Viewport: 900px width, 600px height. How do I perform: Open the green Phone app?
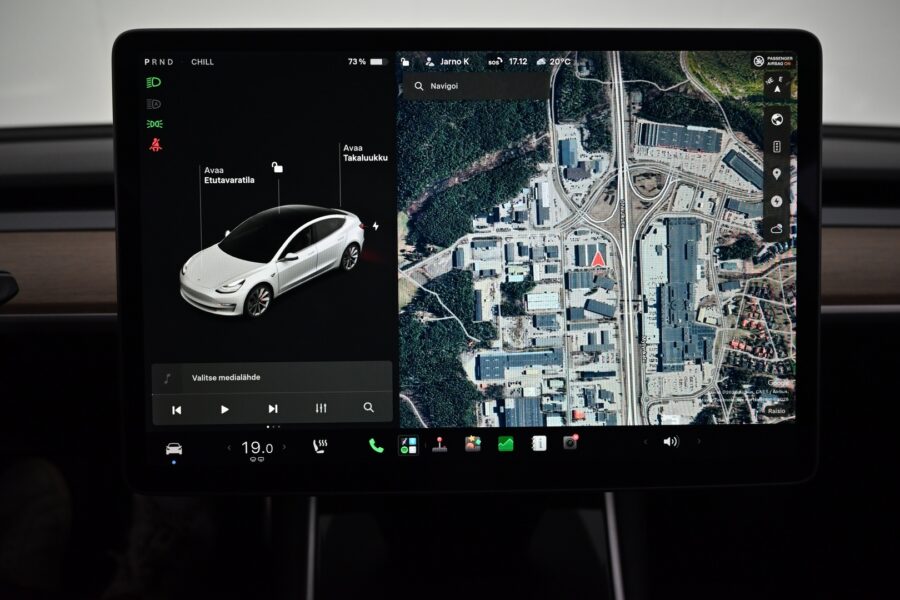(376, 446)
